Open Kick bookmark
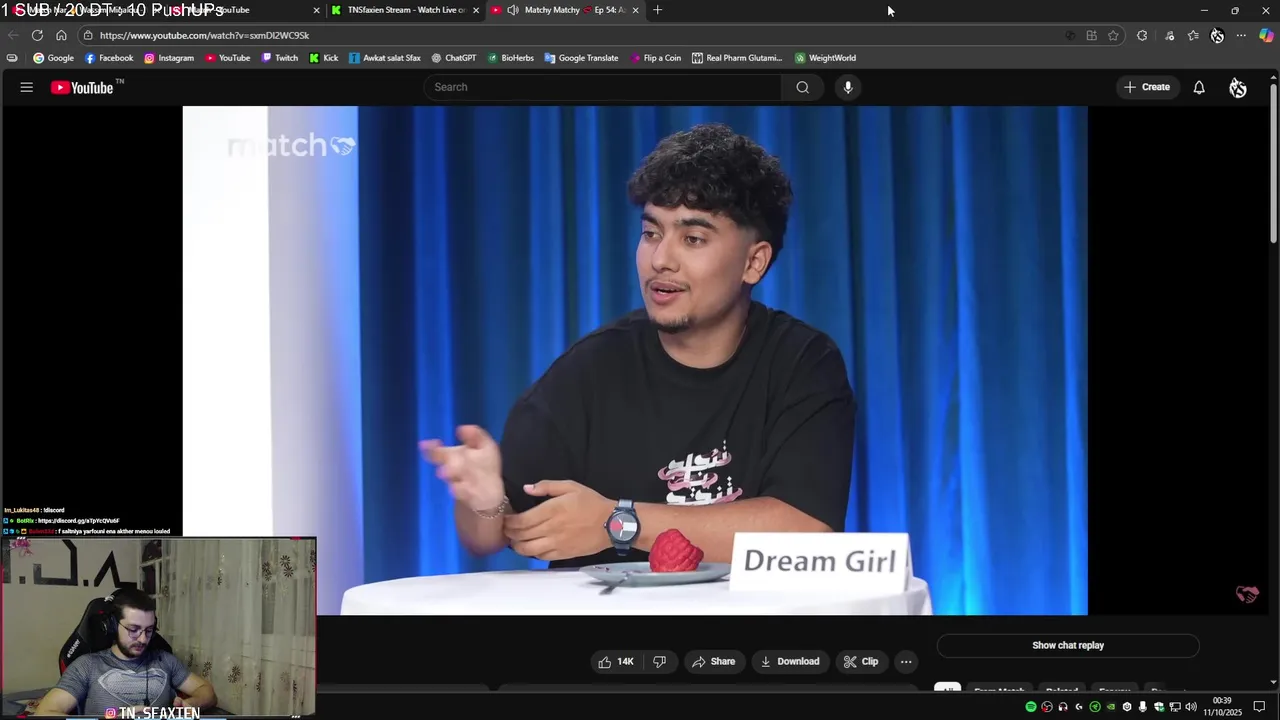 click(324, 58)
